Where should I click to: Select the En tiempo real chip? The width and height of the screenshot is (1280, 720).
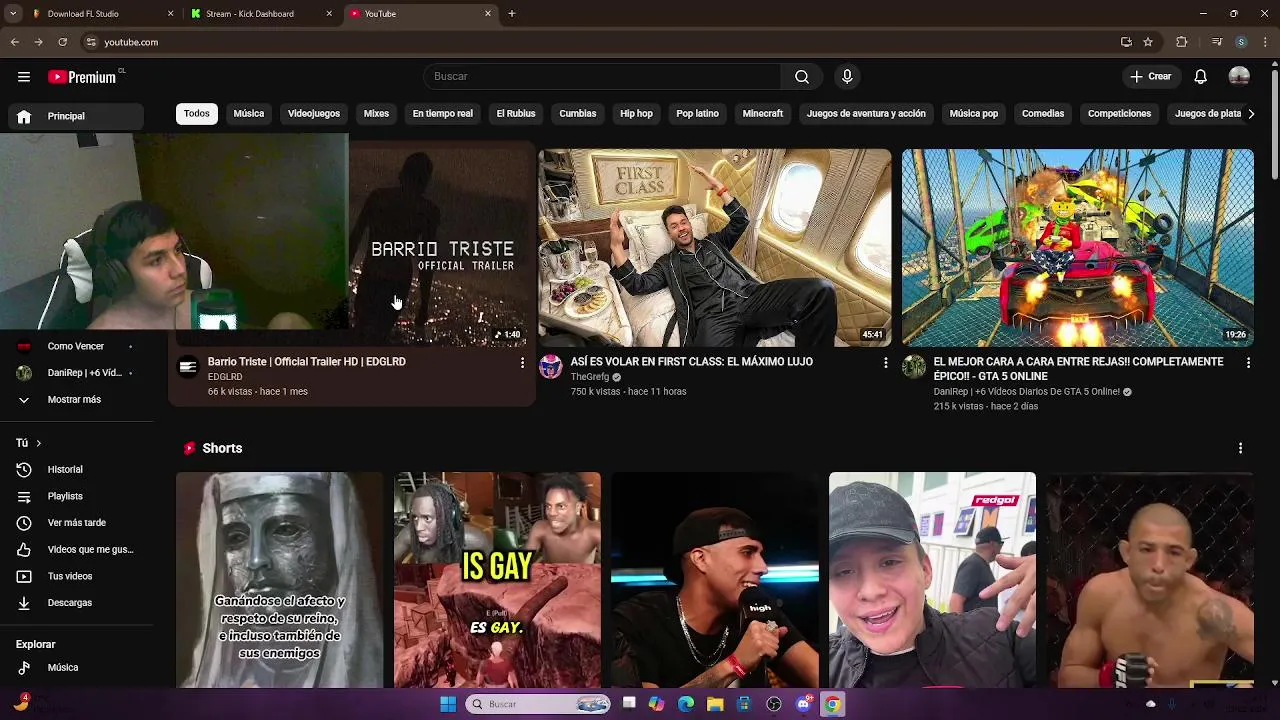click(443, 114)
